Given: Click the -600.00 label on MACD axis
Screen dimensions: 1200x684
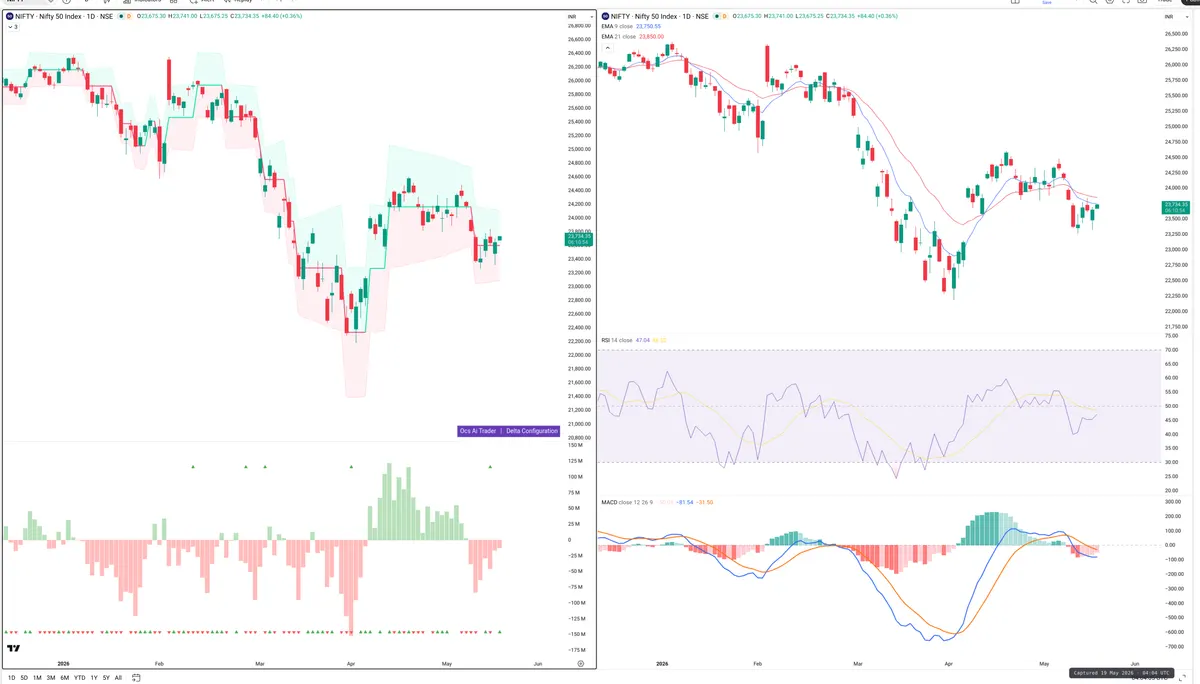Looking at the screenshot, I should click(x=1174, y=632).
